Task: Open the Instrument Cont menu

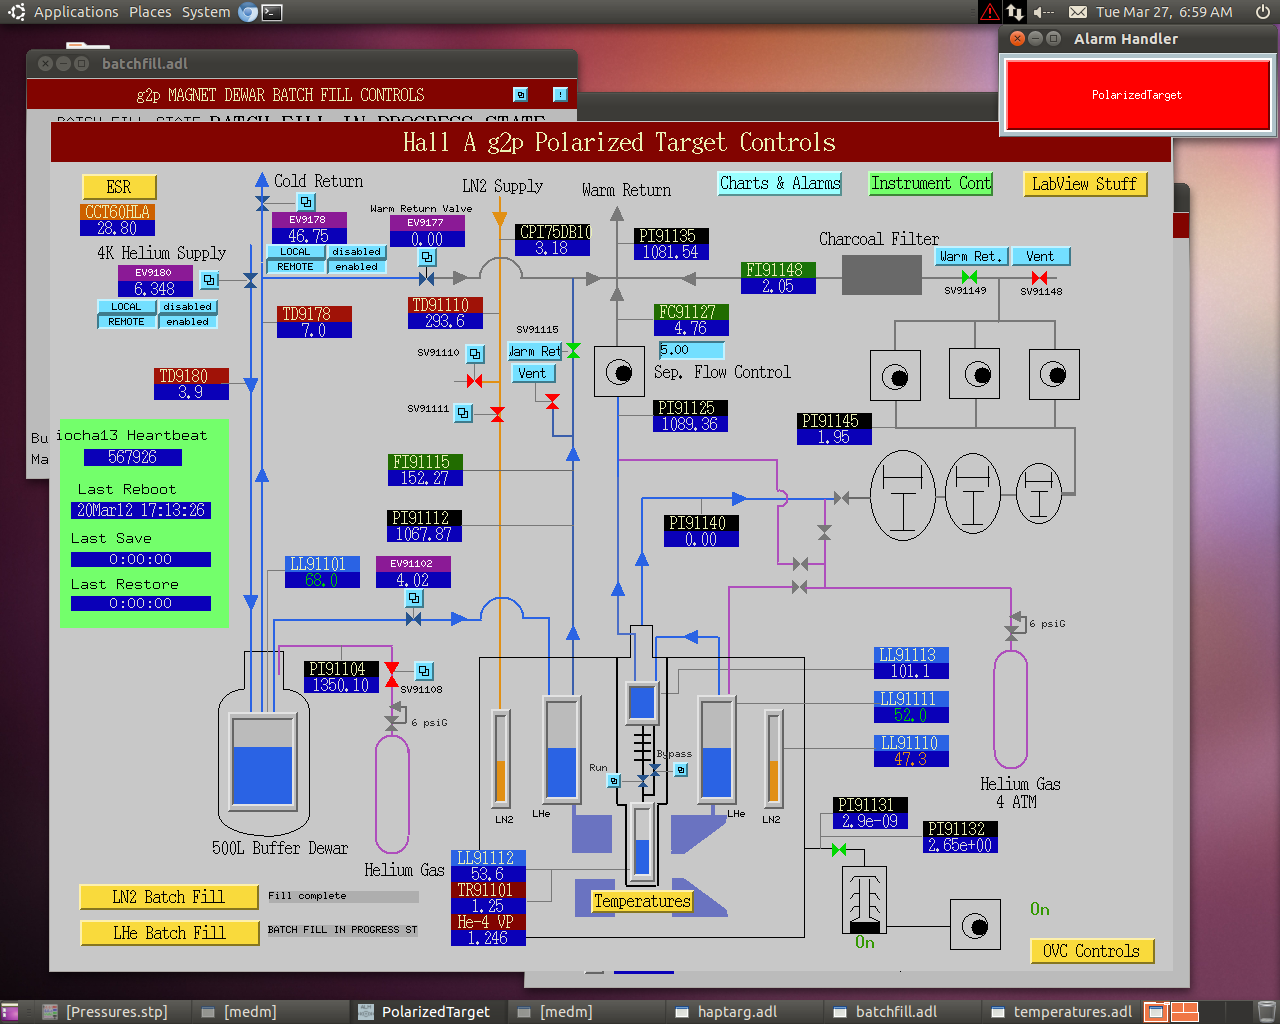Action: click(931, 183)
